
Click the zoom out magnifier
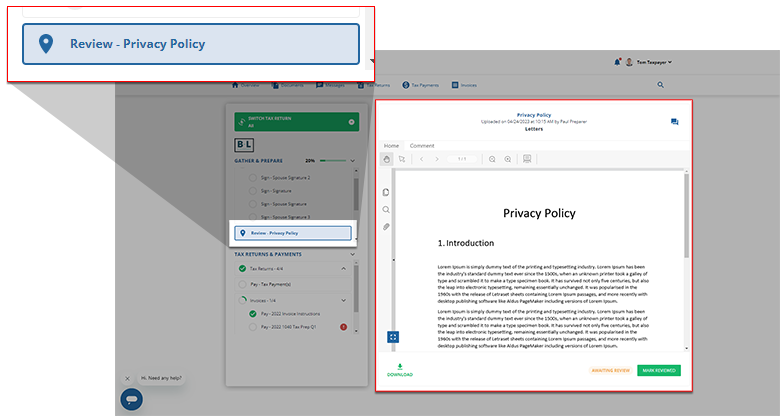coord(492,159)
